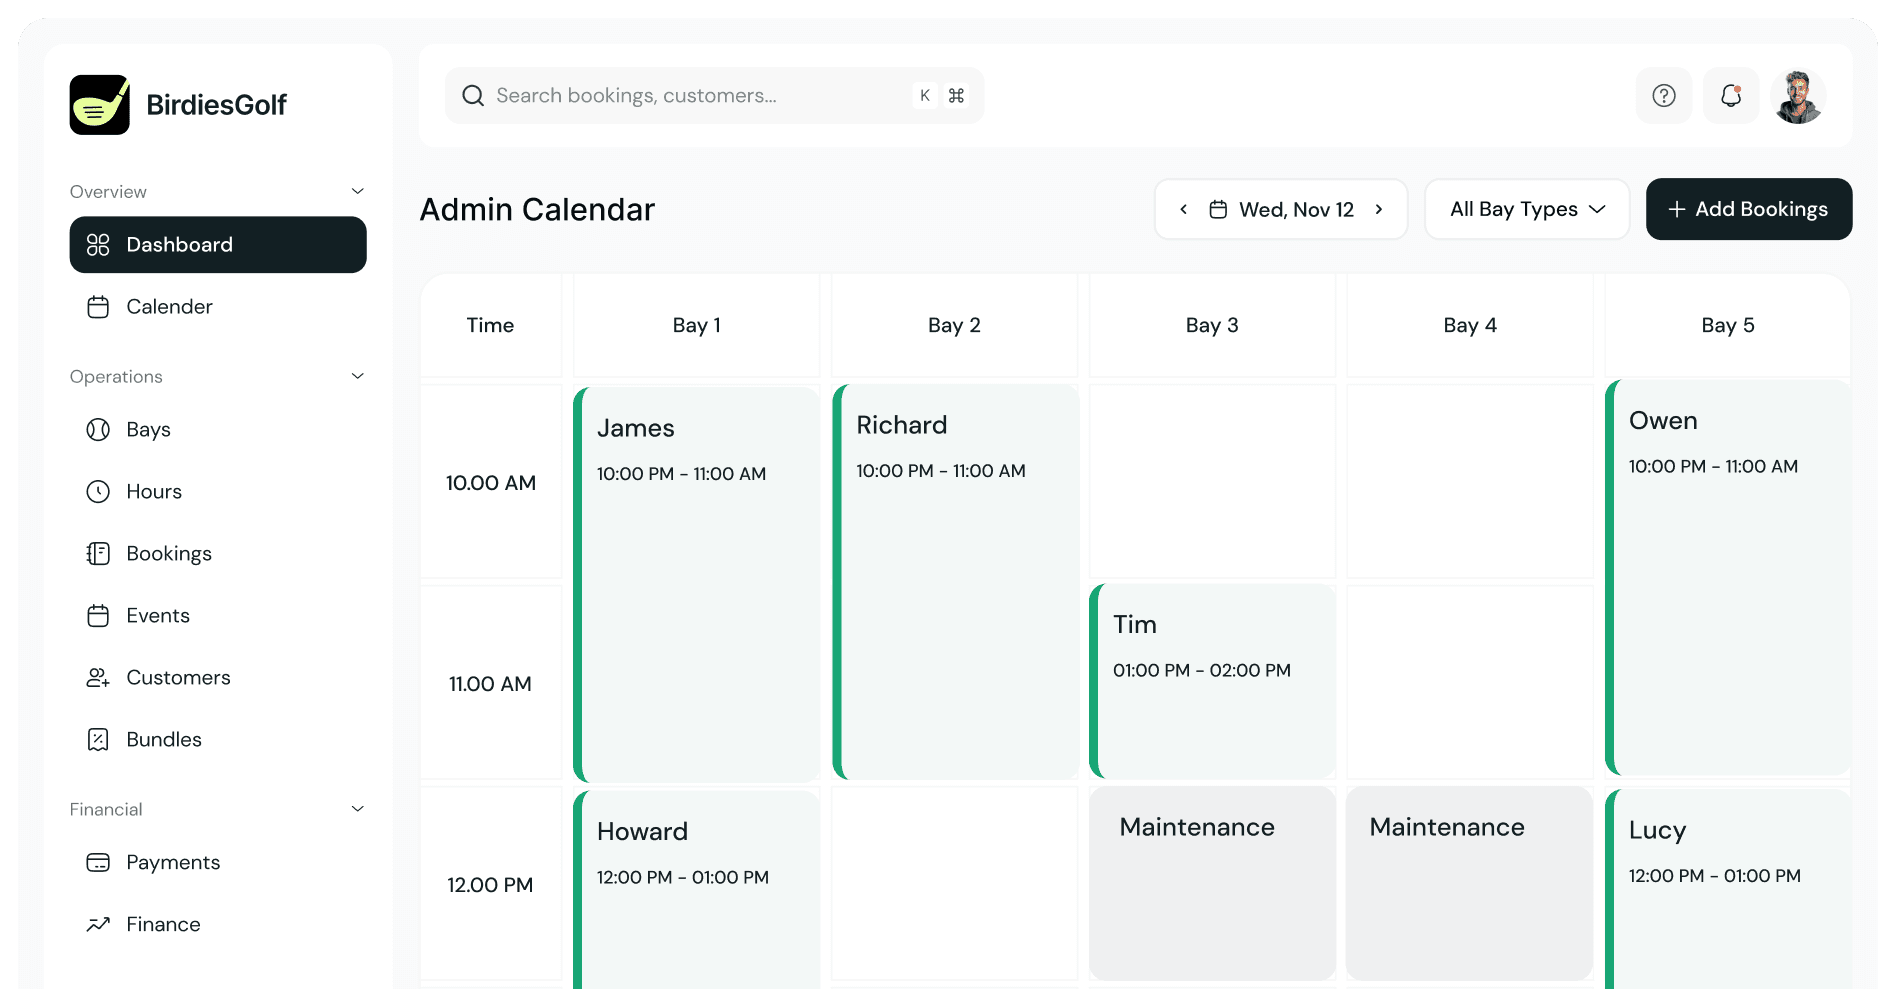
Task: Collapse the Operations section
Action: (x=357, y=375)
